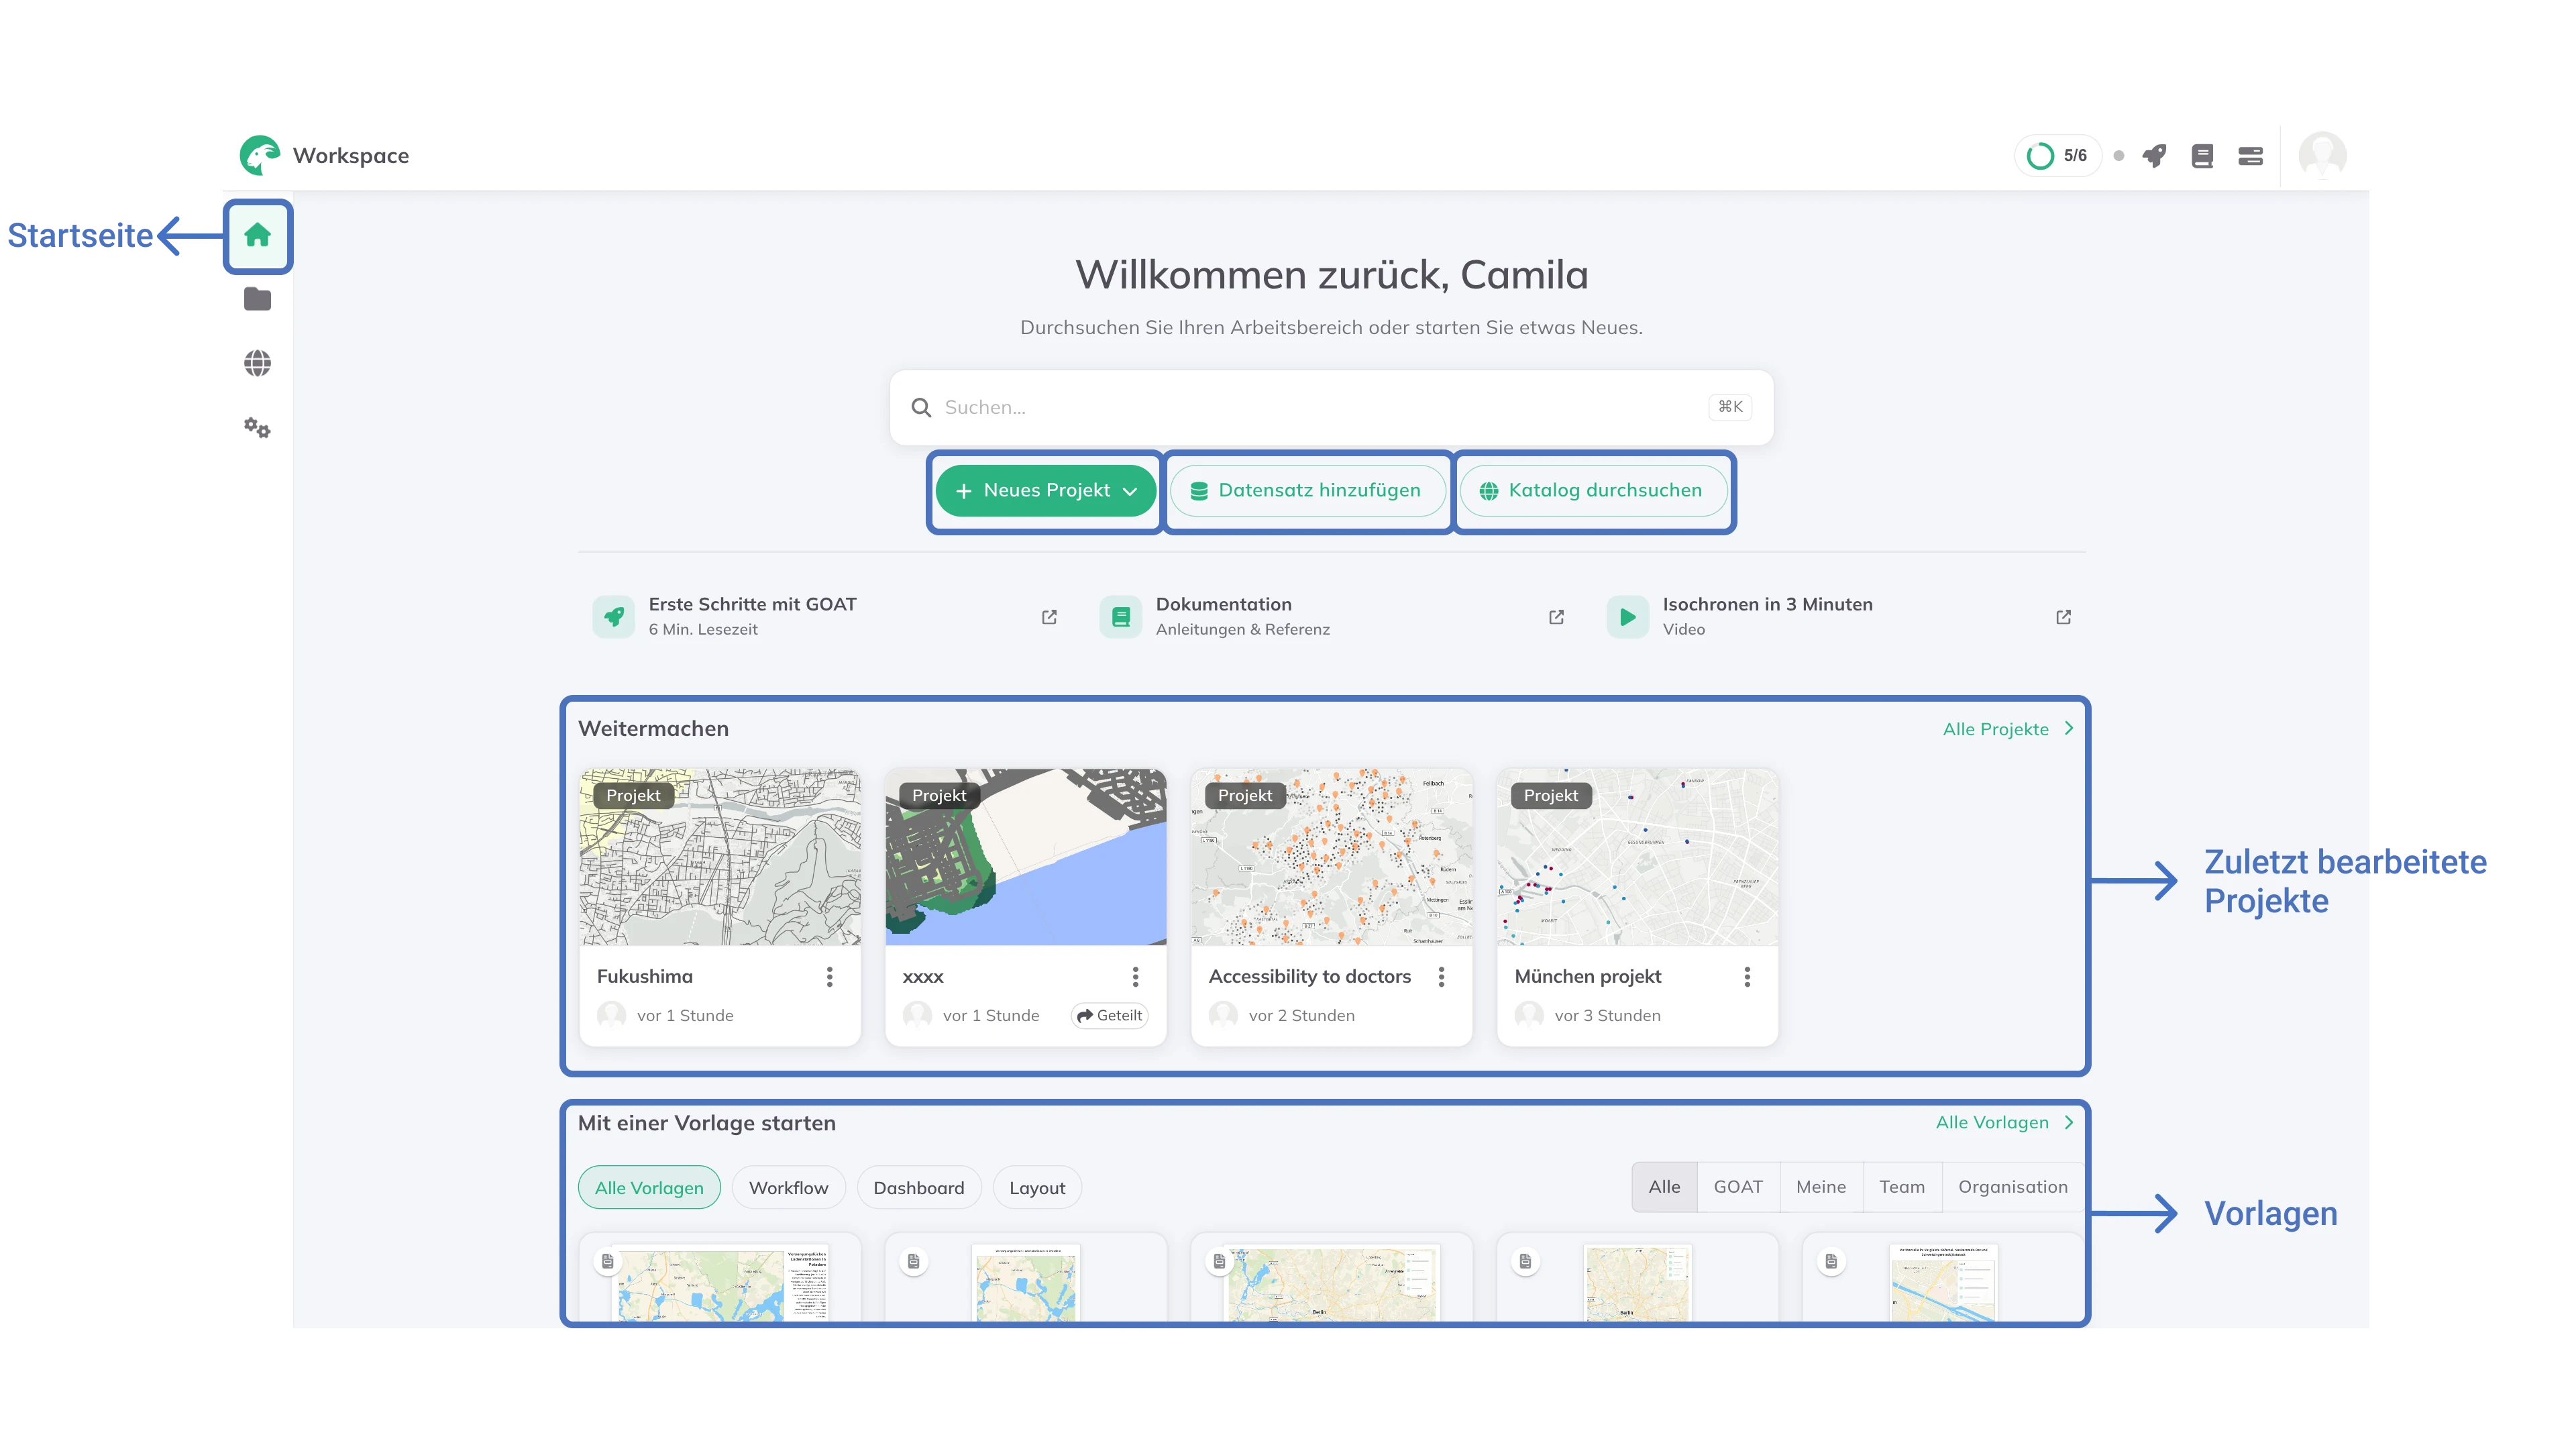Click the GOAT logo next to Workspace
This screenshot has width=2576, height=1449.
[x=260, y=155]
